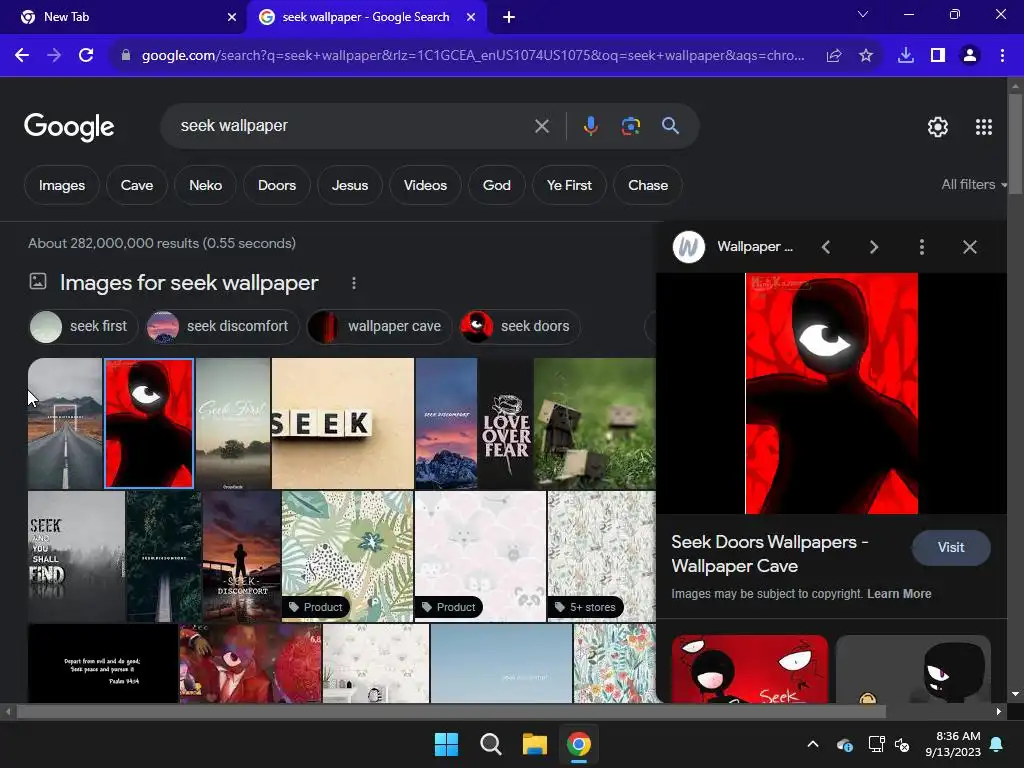Open the large preview image
The height and width of the screenshot is (768, 1024).
pyautogui.click(x=831, y=393)
